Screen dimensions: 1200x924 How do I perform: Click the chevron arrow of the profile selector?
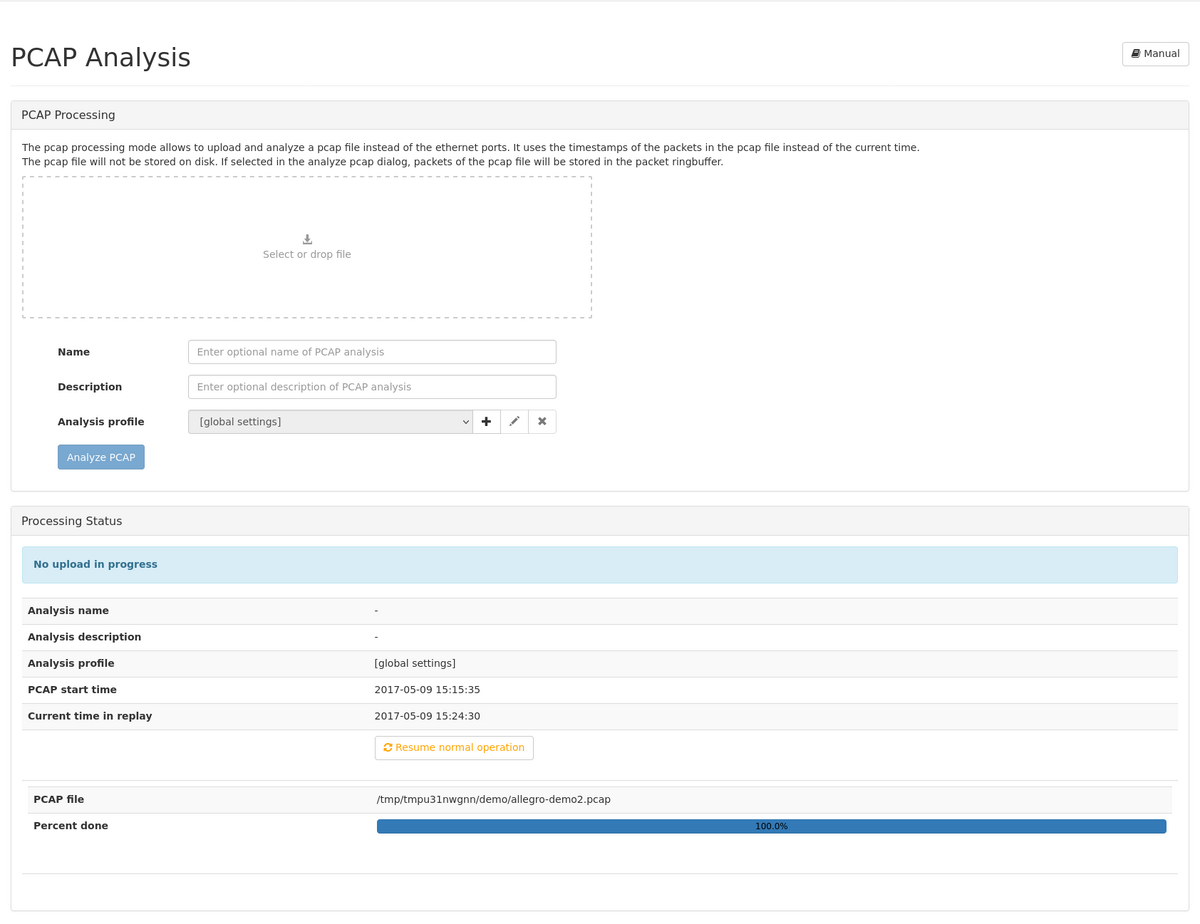click(465, 422)
